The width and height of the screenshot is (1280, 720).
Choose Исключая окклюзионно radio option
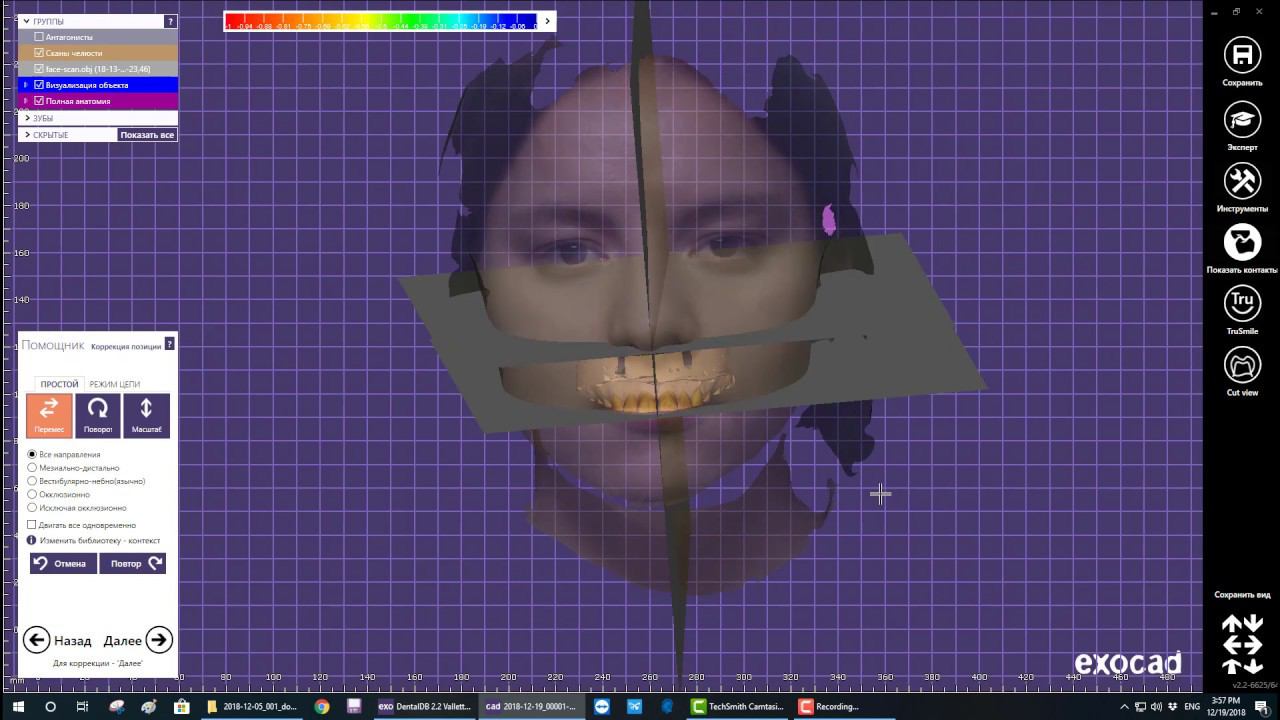tap(32, 508)
